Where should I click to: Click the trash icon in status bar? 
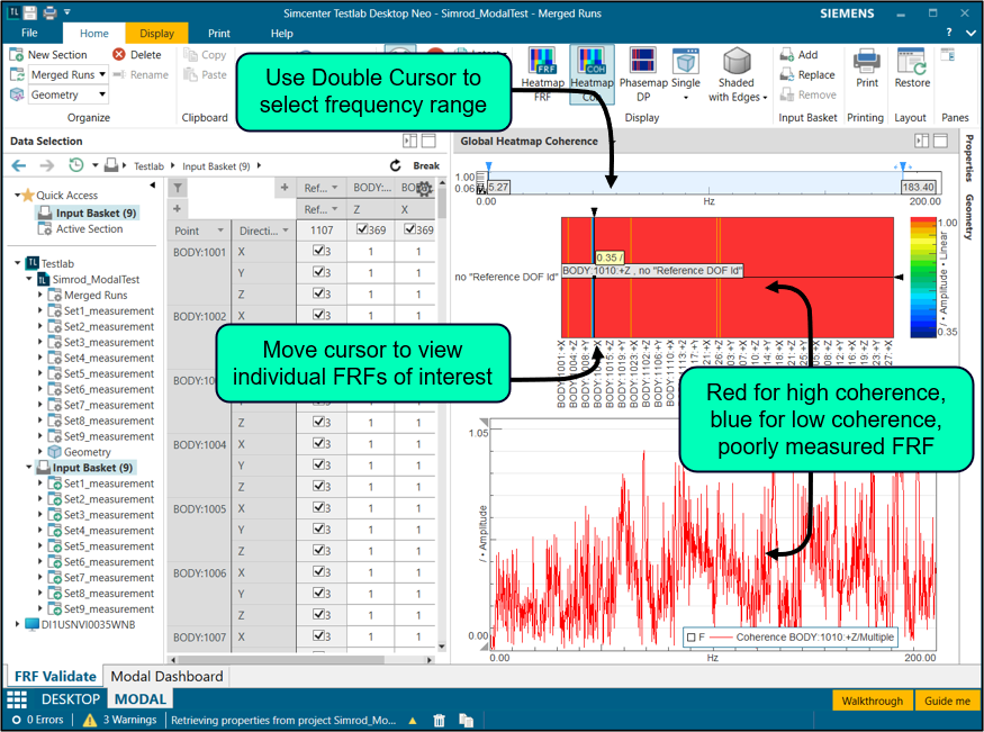(439, 720)
